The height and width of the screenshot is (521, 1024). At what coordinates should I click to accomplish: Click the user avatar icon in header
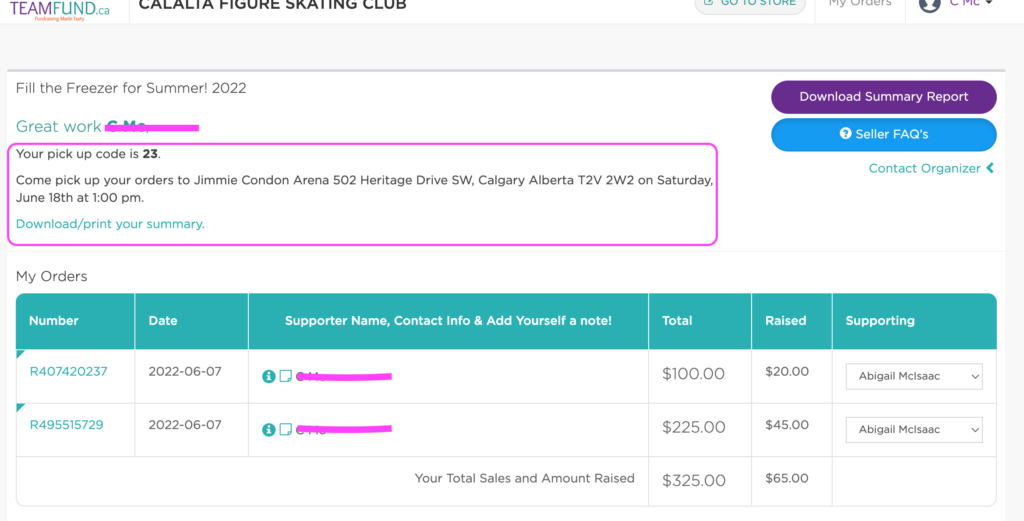[x=930, y=4]
